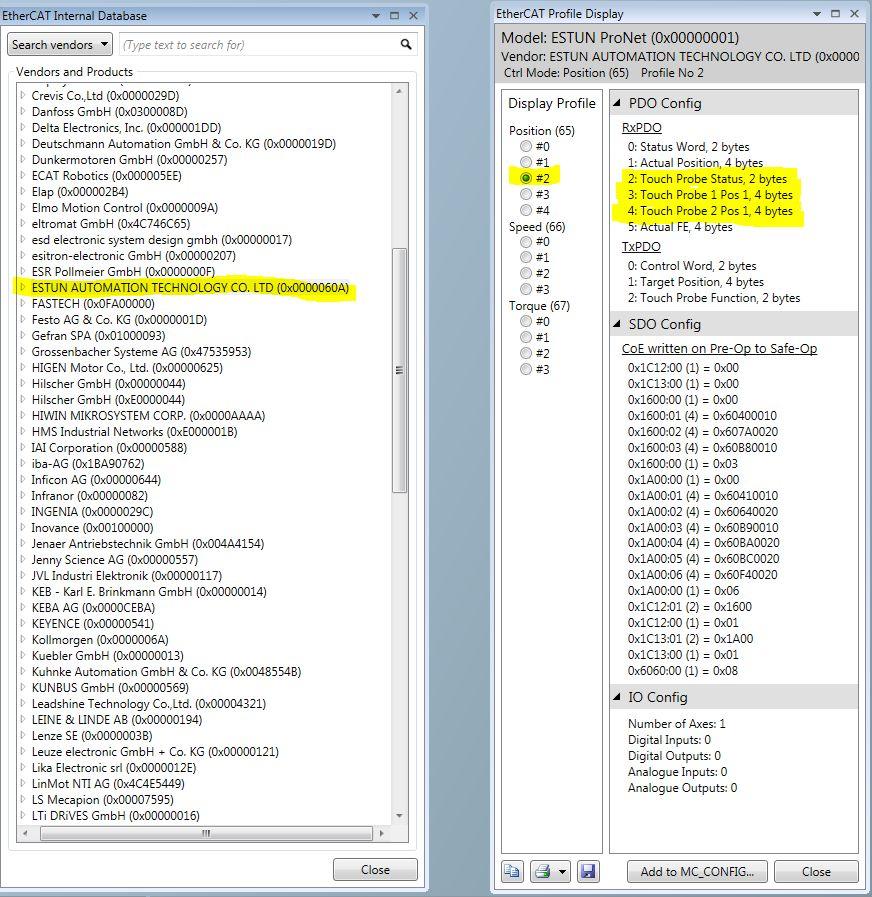
Task: Click the printer icon in Profile Display
Action: tap(542, 871)
